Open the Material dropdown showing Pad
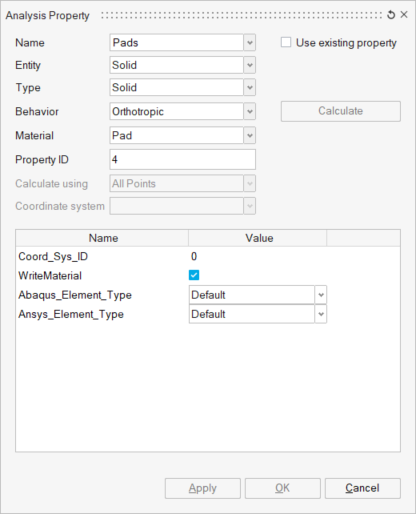 [x=249, y=135]
